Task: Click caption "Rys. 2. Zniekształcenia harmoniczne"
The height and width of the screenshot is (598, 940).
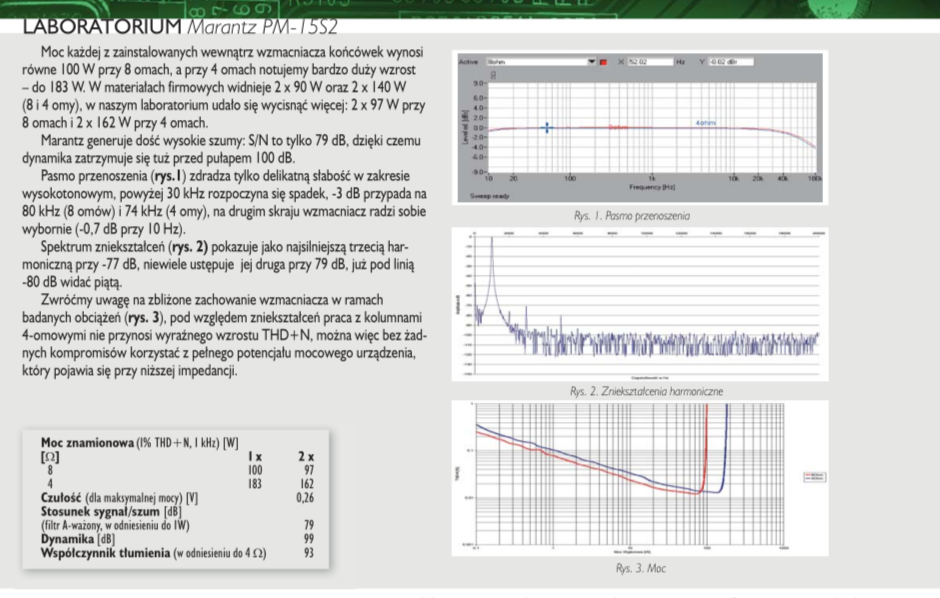Action: coord(646,391)
